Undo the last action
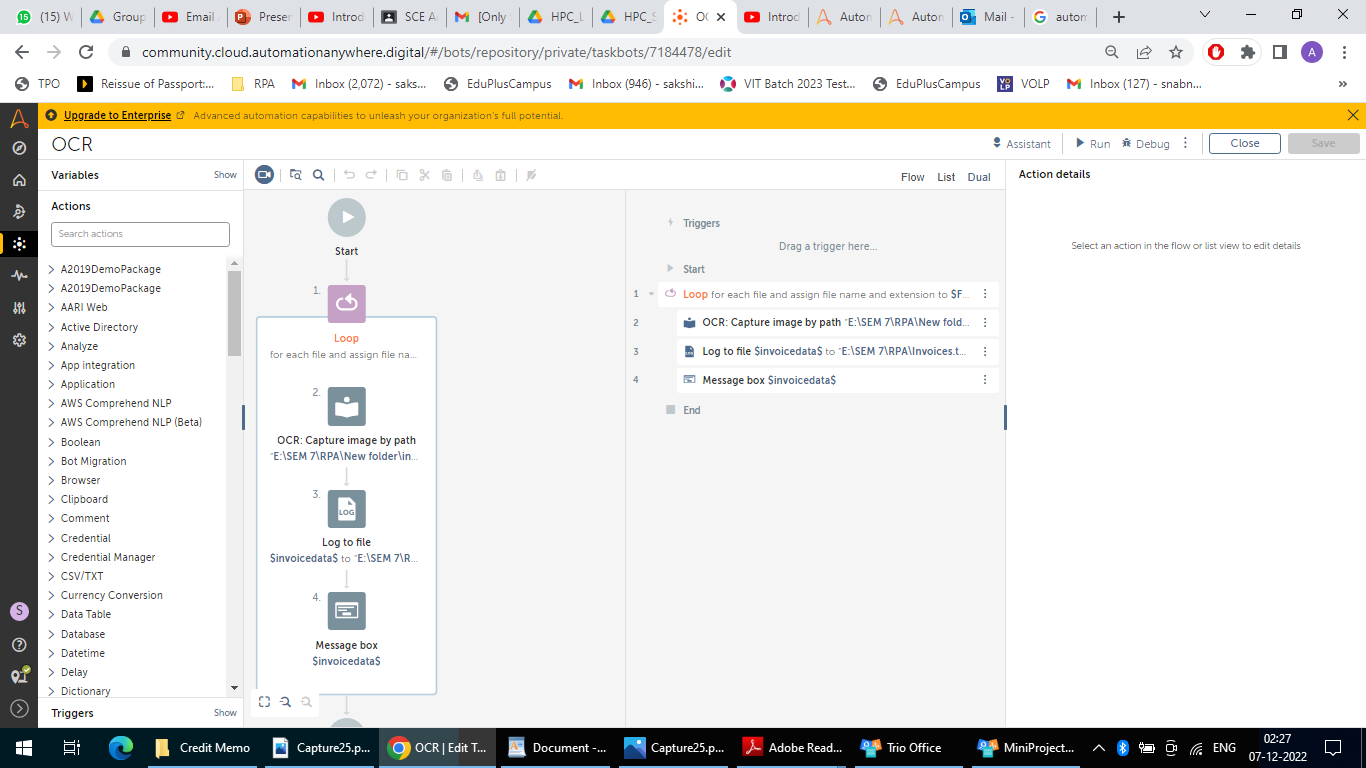 click(349, 175)
